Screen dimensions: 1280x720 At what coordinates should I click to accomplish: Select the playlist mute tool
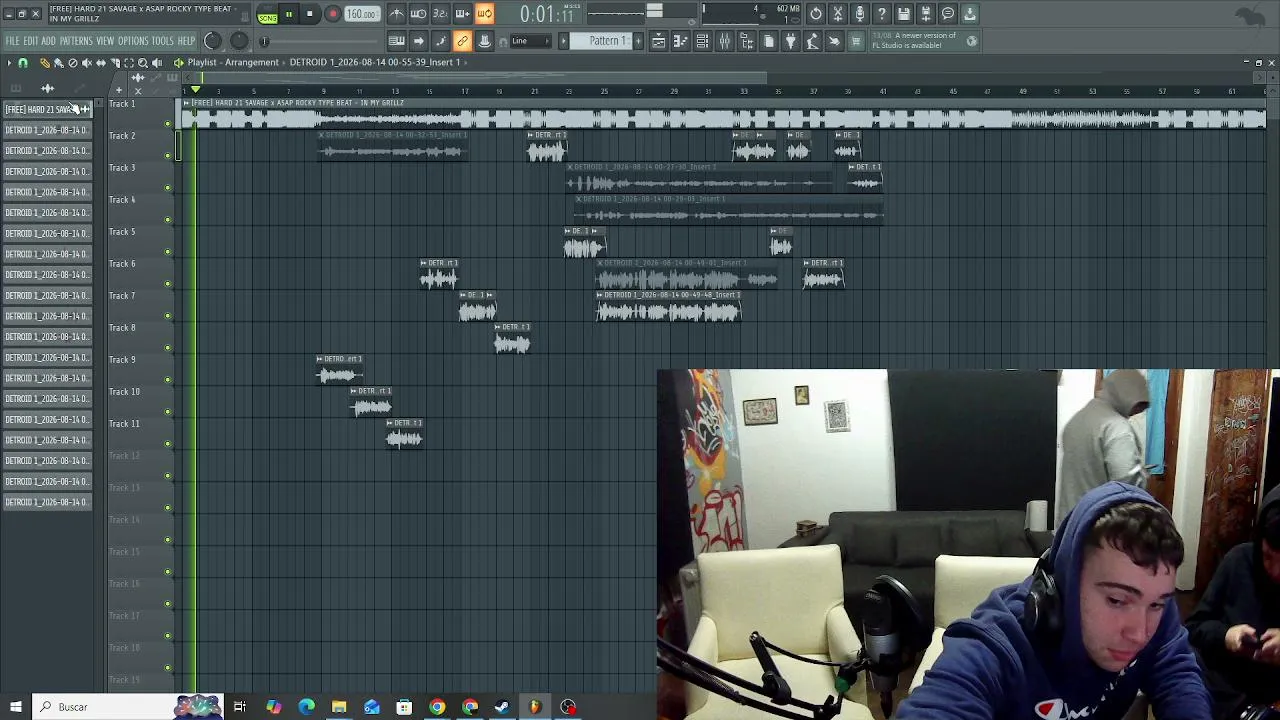[86, 63]
